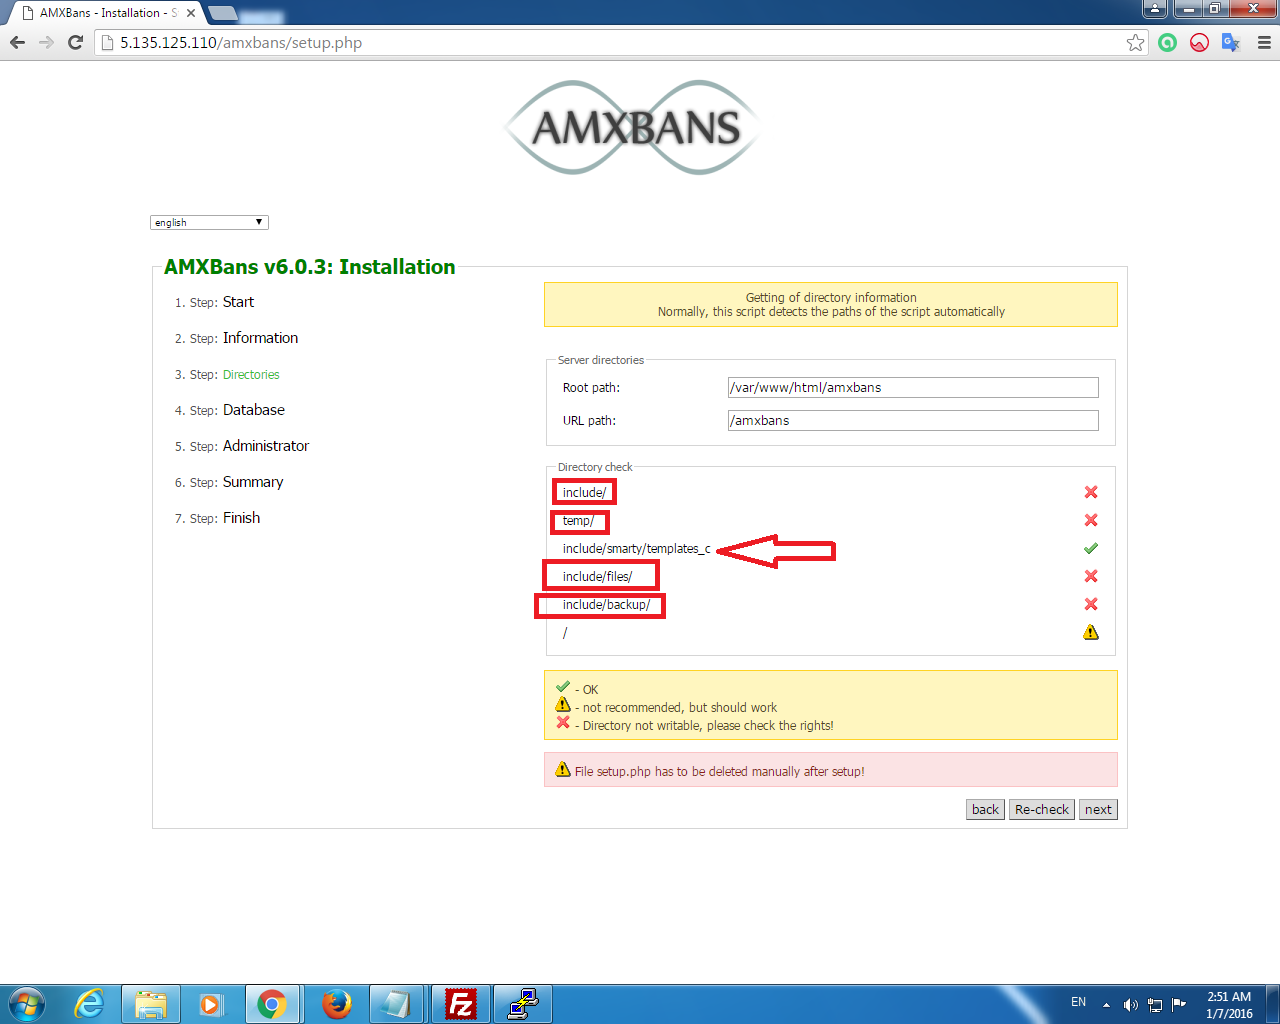Launch Firefox from the taskbar
This screenshot has height=1024, width=1280.
(x=337, y=1004)
